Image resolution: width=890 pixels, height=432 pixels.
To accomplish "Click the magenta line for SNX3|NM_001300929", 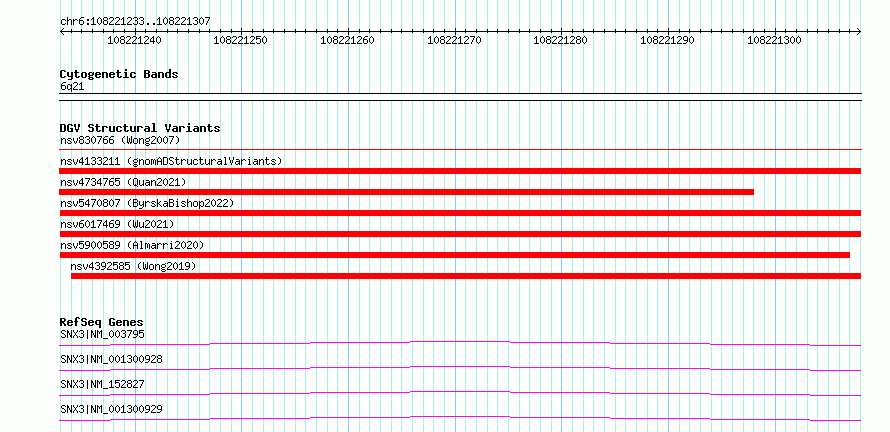I will click(x=460, y=418).
